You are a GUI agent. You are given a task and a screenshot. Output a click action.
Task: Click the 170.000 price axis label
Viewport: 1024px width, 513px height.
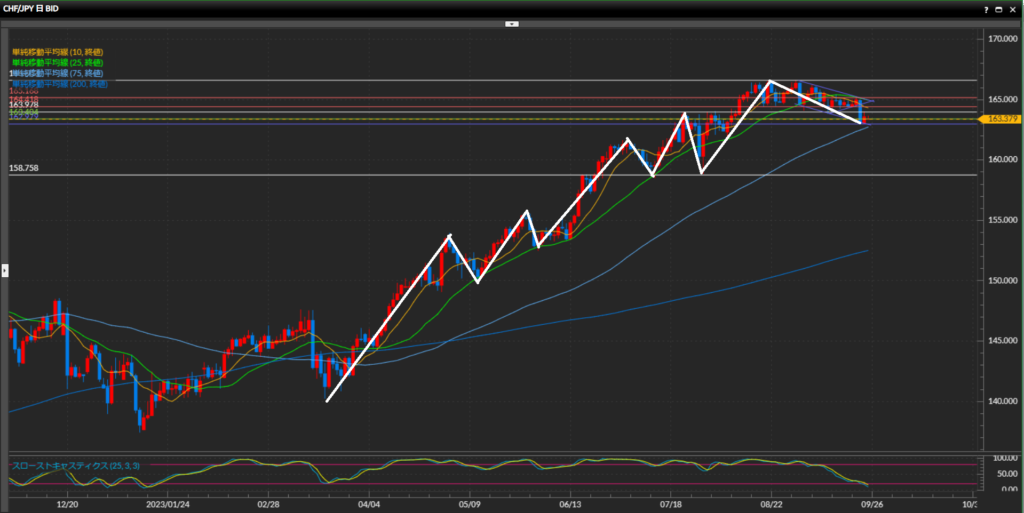pyautogui.click(x=1001, y=39)
